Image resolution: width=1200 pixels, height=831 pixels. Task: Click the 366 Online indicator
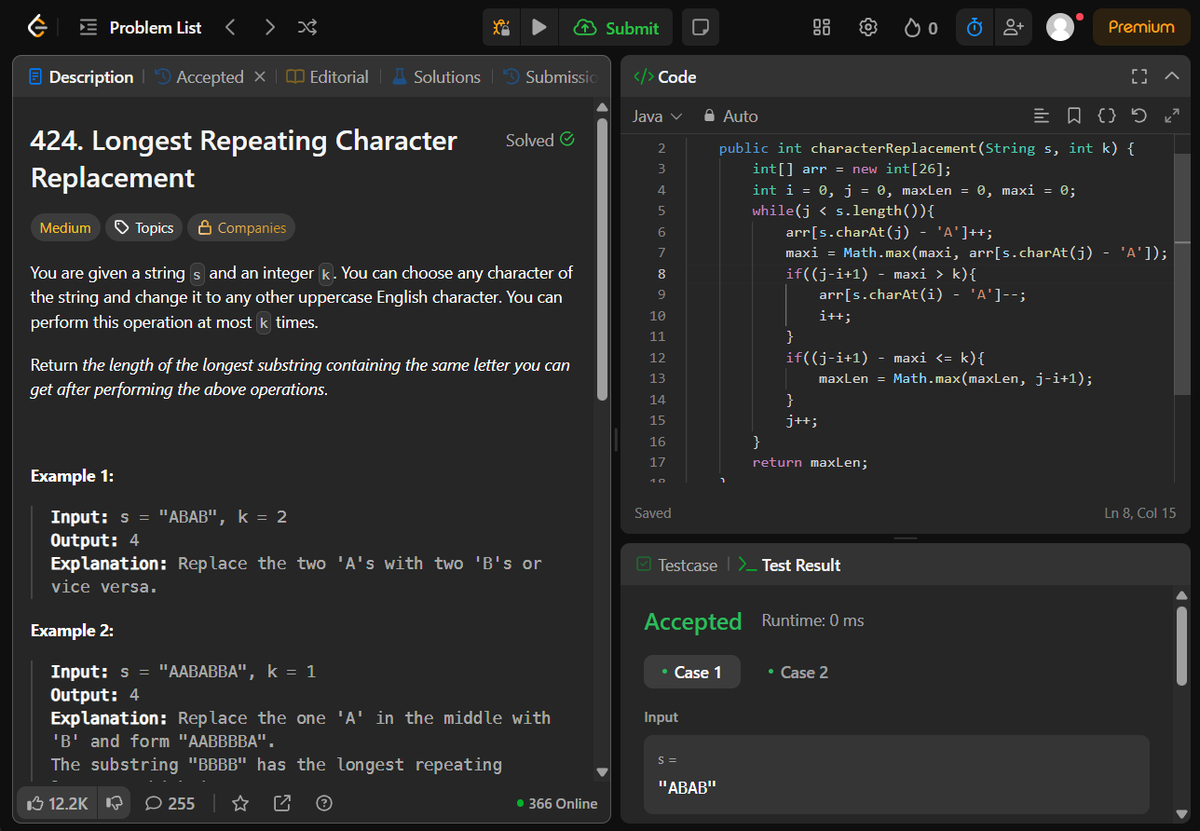click(557, 803)
